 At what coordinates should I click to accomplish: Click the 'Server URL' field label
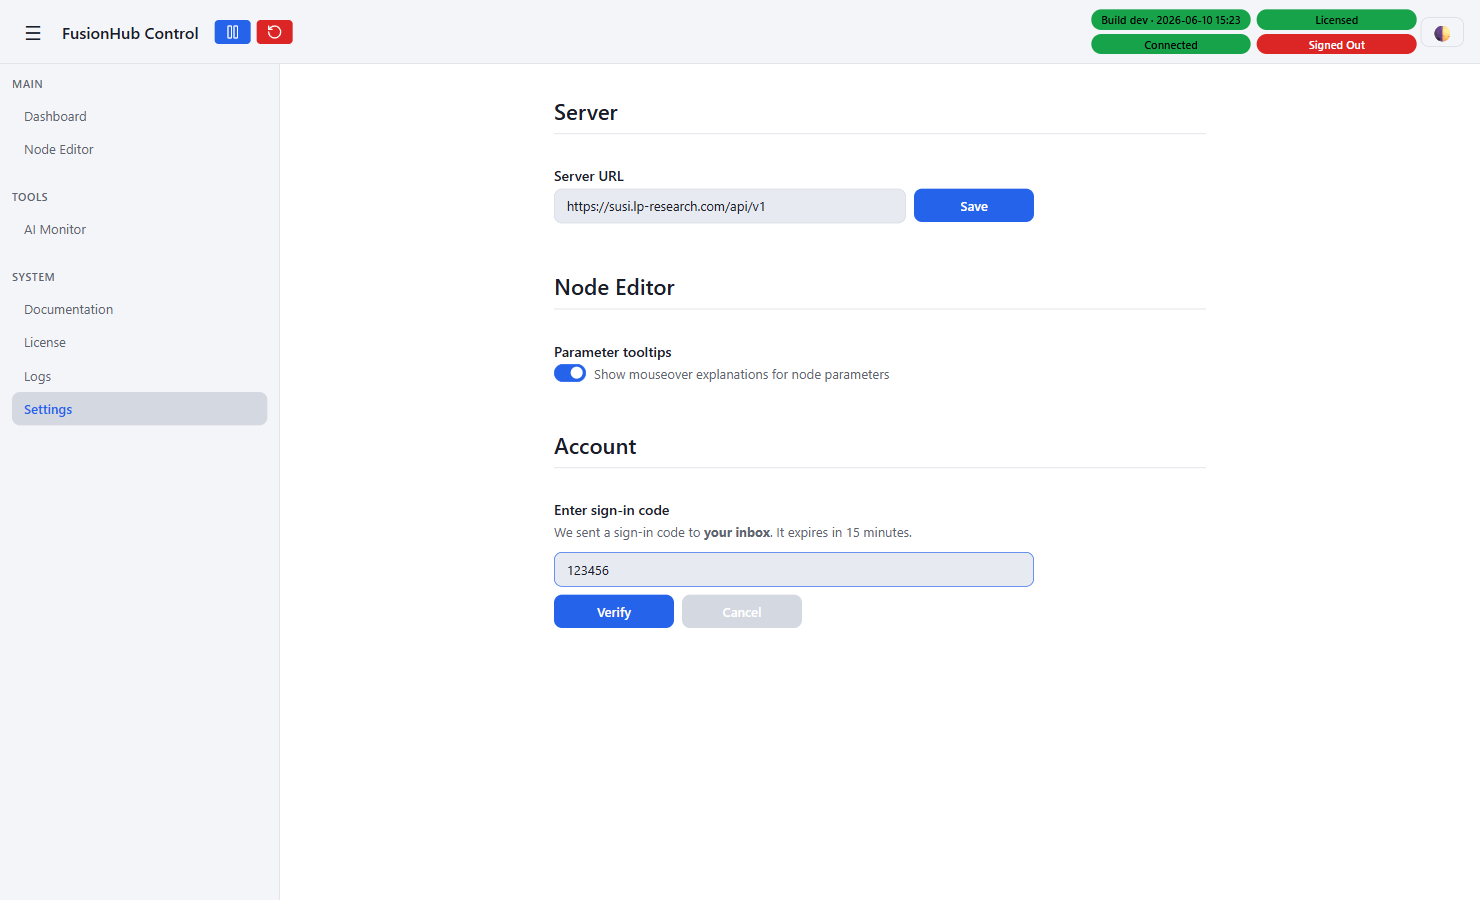[589, 176]
